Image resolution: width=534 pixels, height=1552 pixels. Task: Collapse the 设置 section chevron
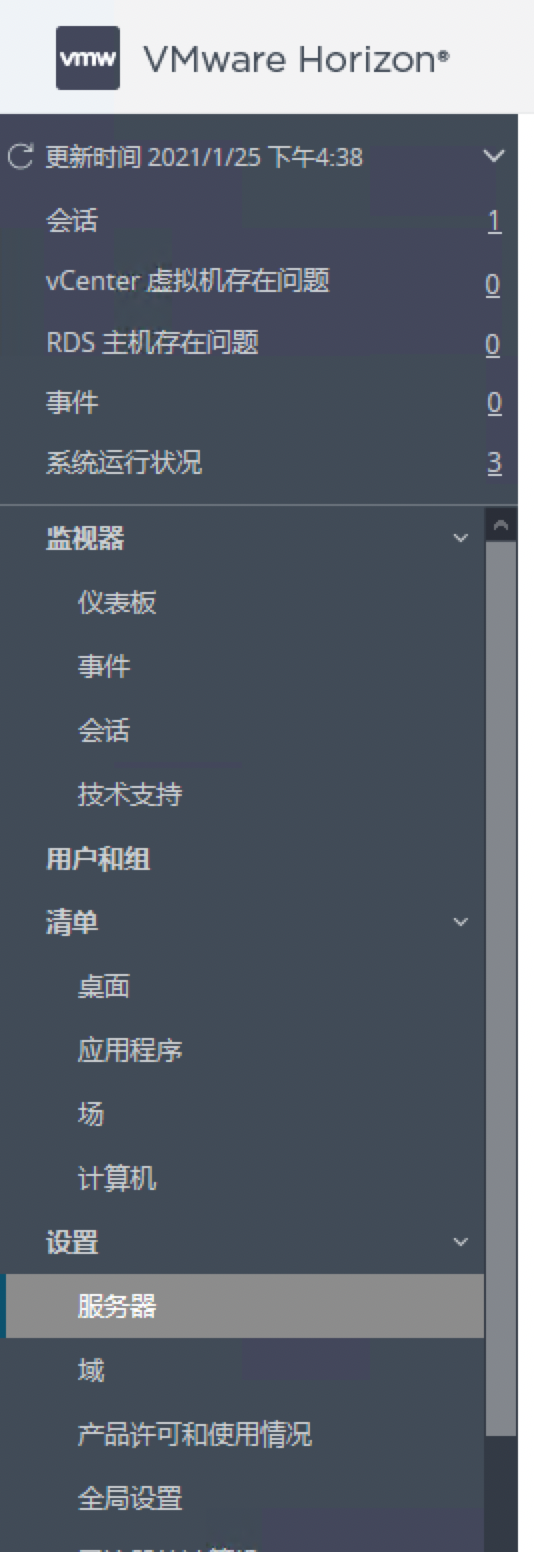coord(460,1242)
